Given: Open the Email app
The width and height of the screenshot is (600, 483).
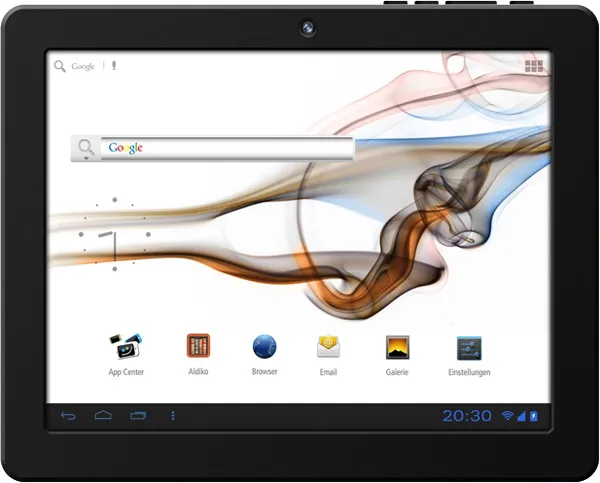Looking at the screenshot, I should click(328, 347).
